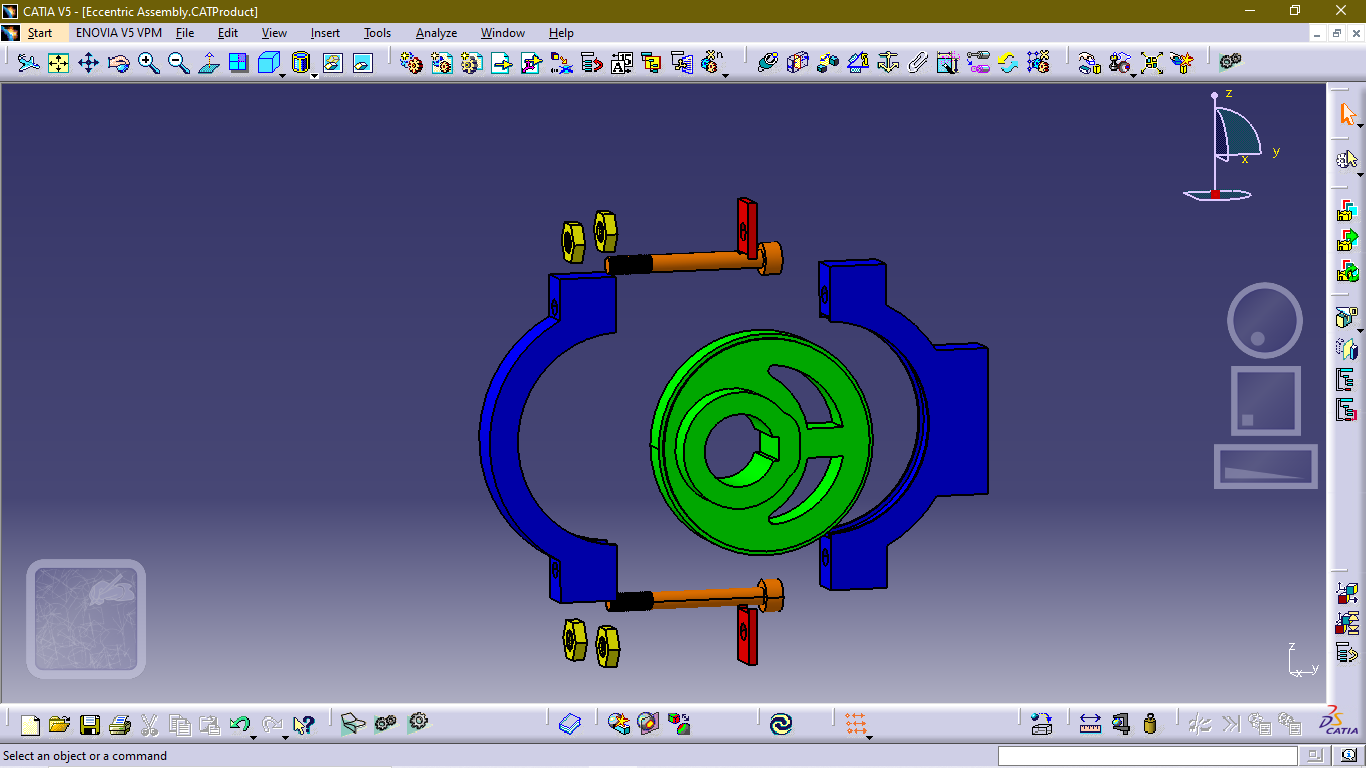Open the Insert menu
This screenshot has width=1366, height=768.
[325, 33]
